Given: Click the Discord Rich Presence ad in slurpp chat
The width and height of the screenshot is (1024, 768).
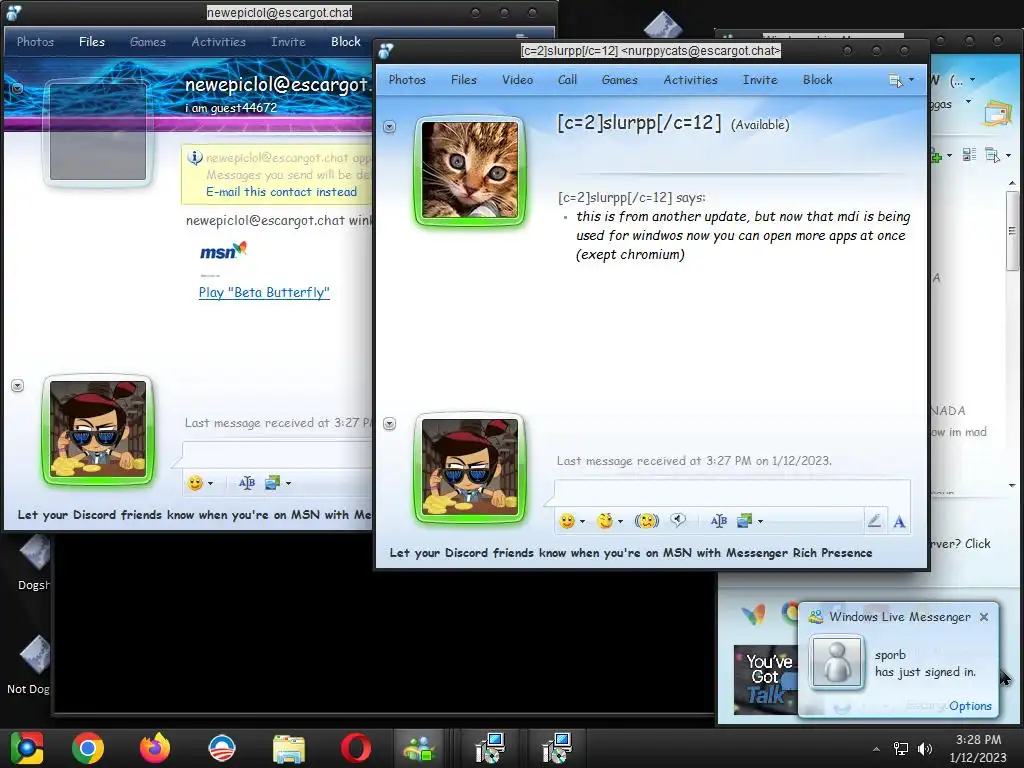Looking at the screenshot, I should tap(631, 553).
